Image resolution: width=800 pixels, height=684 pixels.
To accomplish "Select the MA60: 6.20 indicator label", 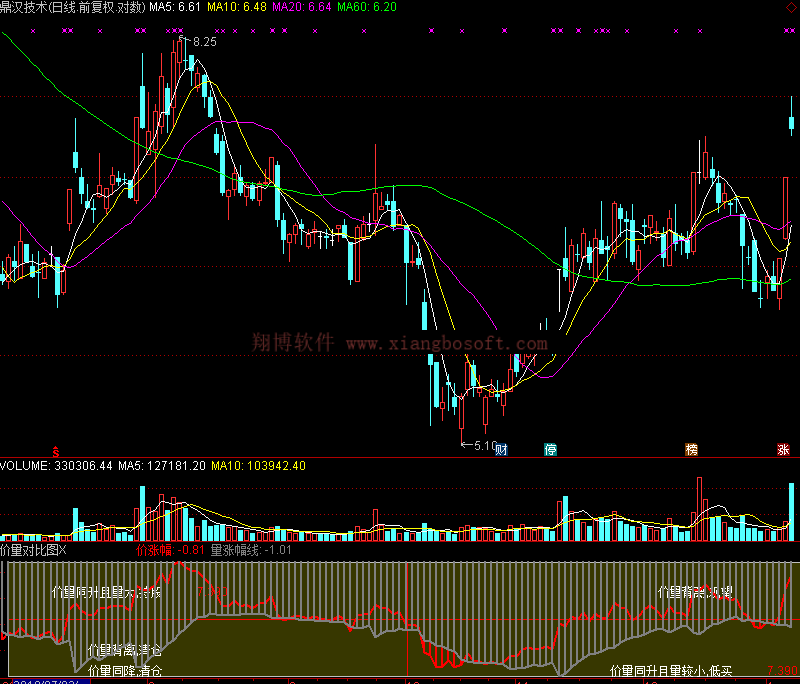I will (x=367, y=7).
